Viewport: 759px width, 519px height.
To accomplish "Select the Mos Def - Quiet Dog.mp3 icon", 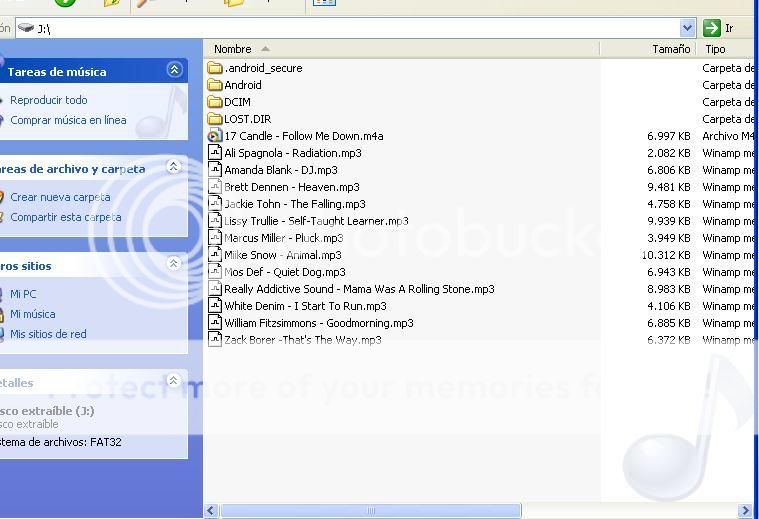I will (214, 272).
